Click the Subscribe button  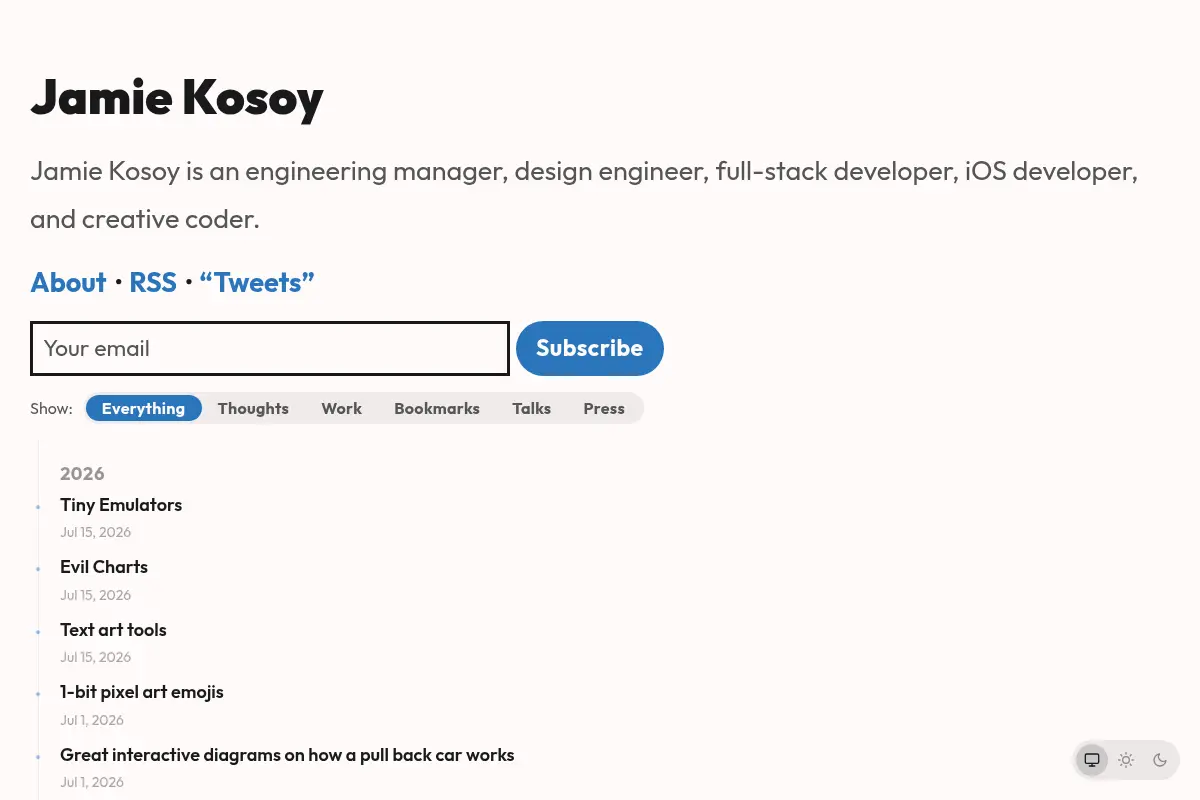tap(590, 348)
